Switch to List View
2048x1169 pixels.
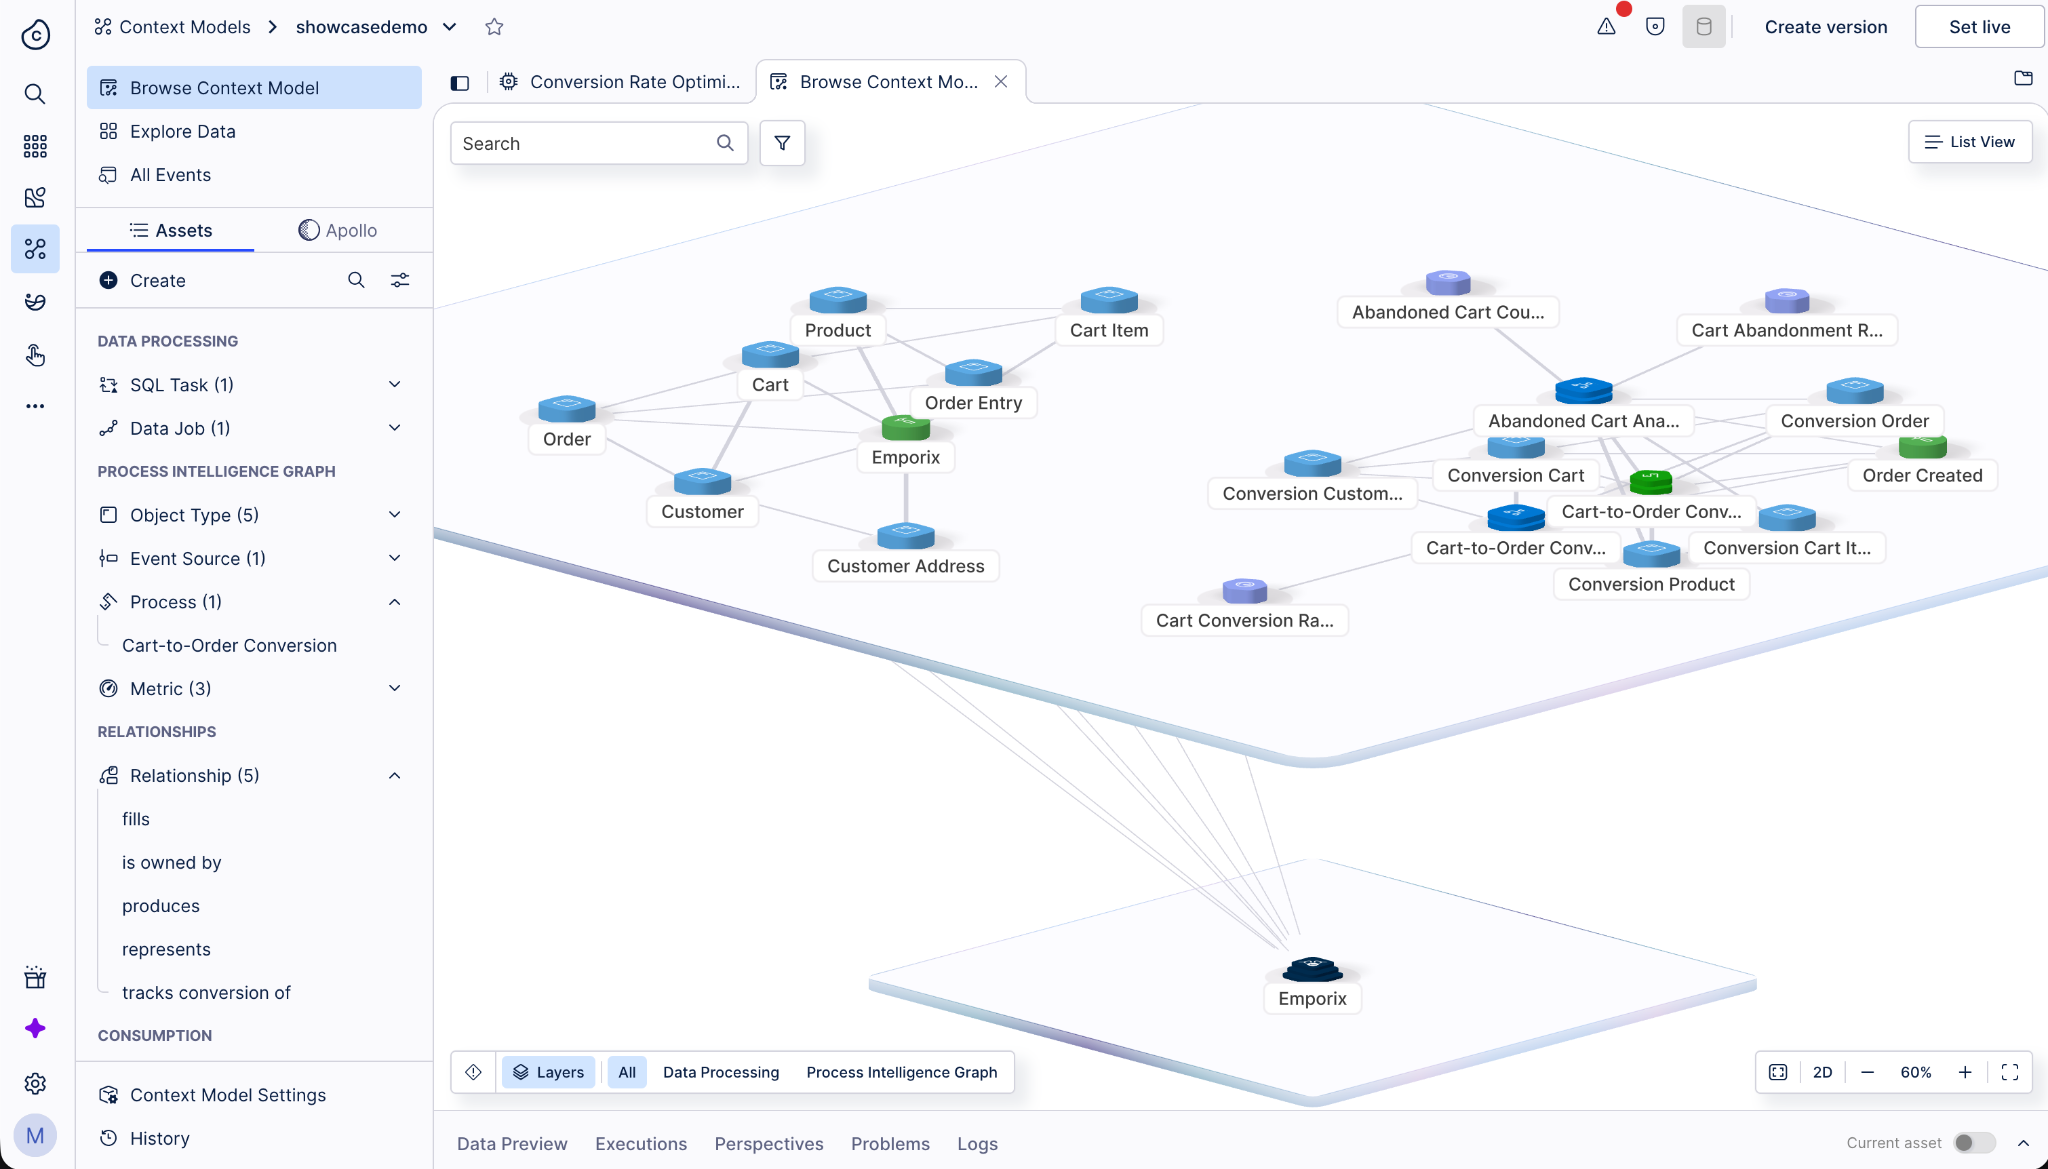1970,142
